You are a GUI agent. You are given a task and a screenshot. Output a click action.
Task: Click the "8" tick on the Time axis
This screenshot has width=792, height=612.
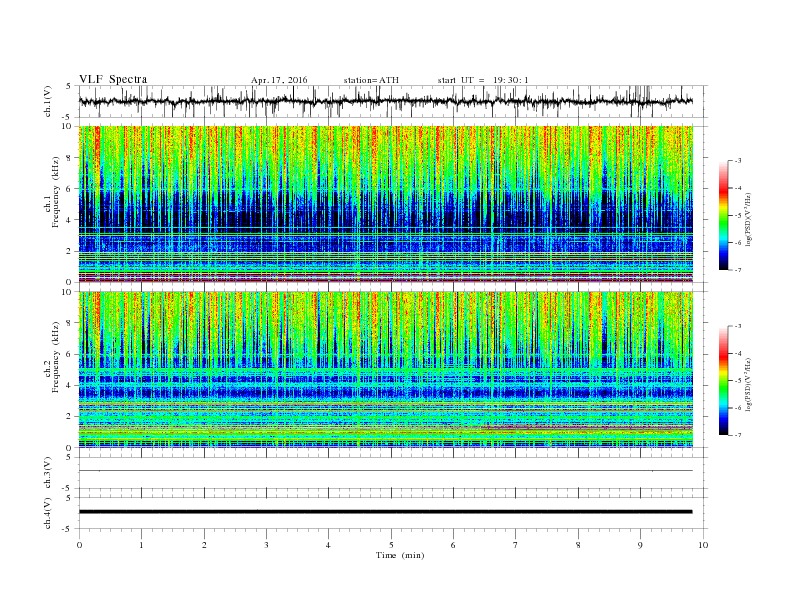pyautogui.click(x=578, y=545)
